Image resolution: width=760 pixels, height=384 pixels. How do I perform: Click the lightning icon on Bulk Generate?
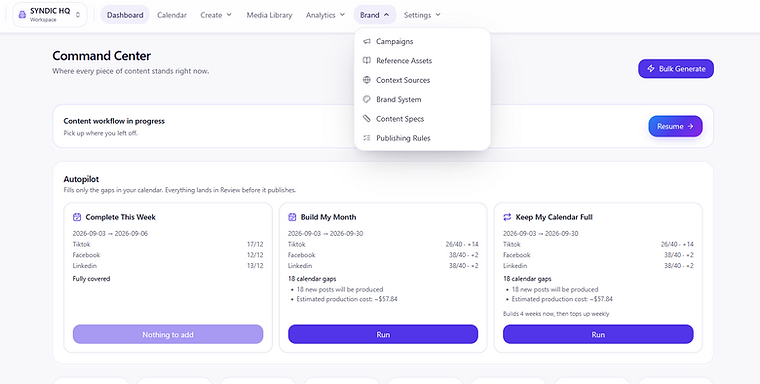coord(651,69)
